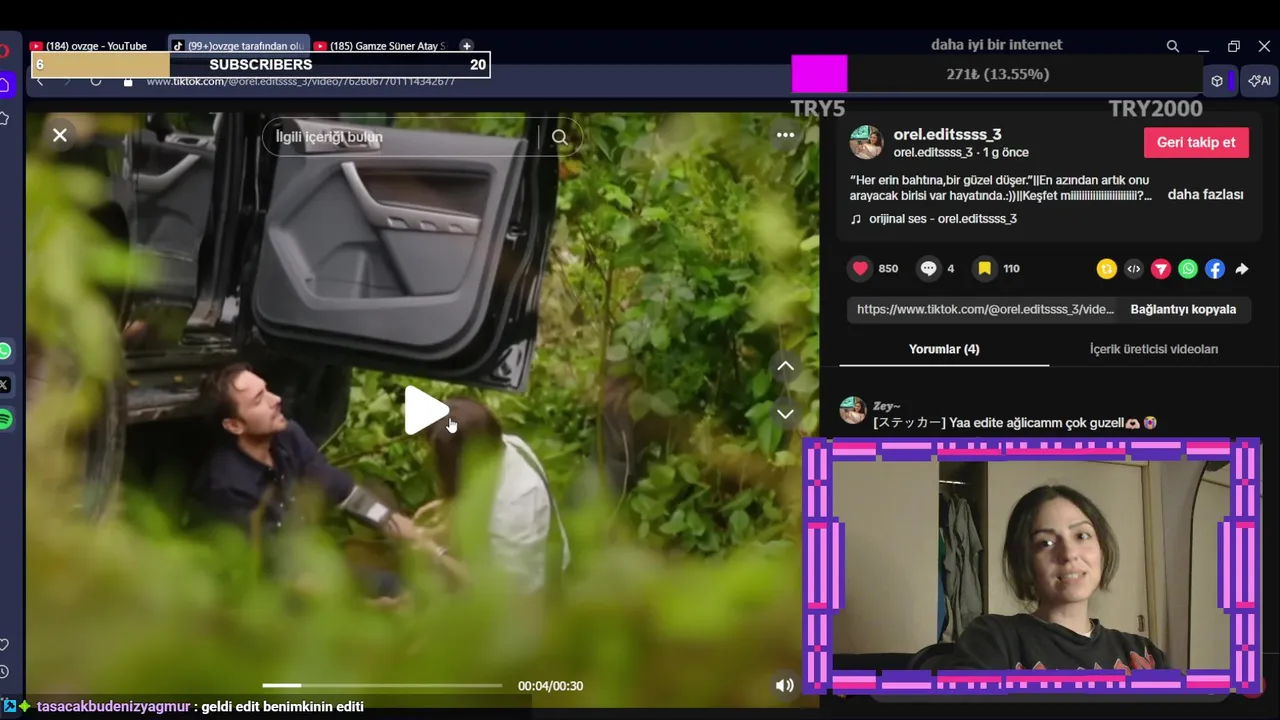This screenshot has width=1280, height=720.
Task: Open commenter Zey~ profile picture
Action: 853,410
